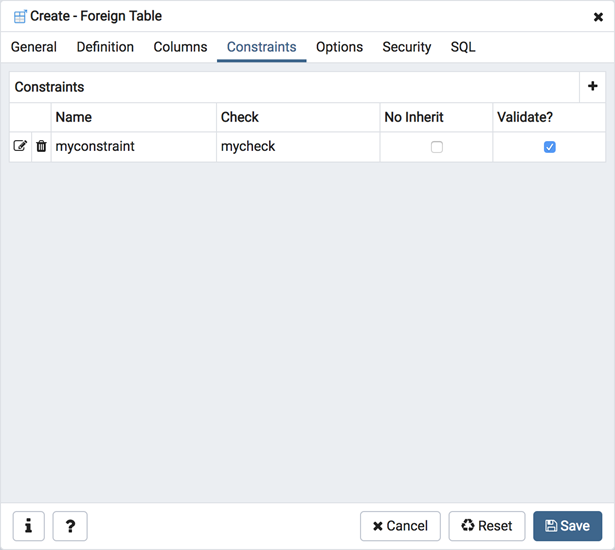Open the Security tab
Viewport: 615px width, 550px height.
pos(406,47)
